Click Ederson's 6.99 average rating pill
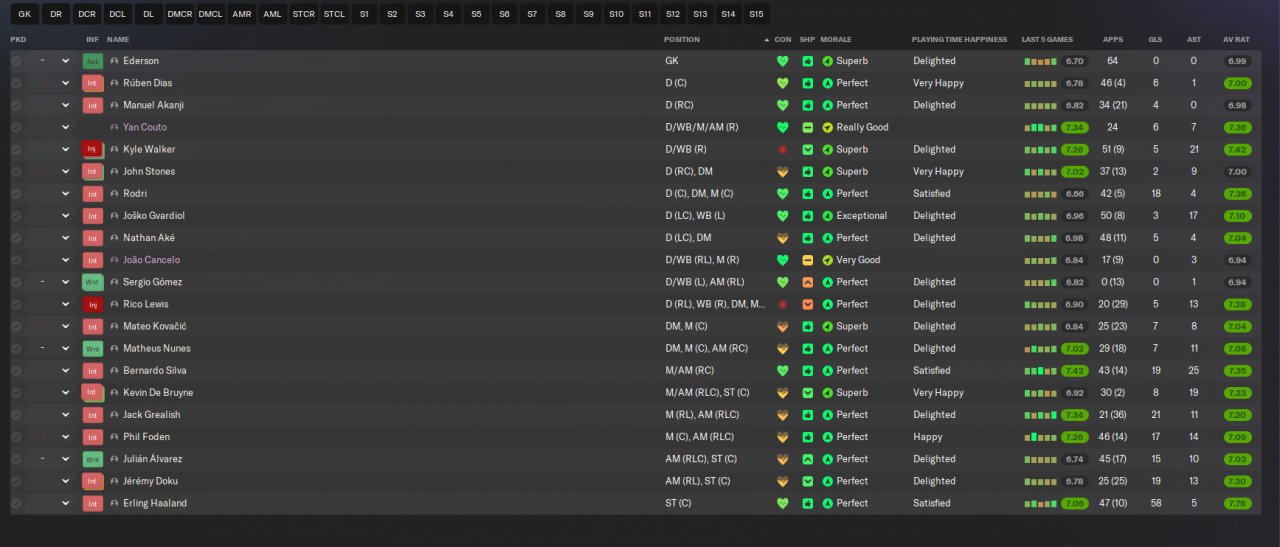 pos(1237,61)
